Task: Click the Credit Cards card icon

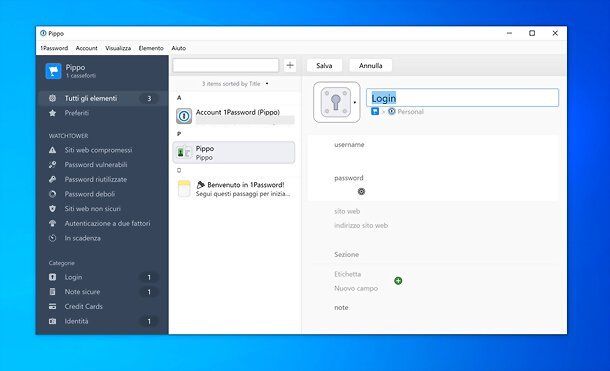Action: pos(53,306)
